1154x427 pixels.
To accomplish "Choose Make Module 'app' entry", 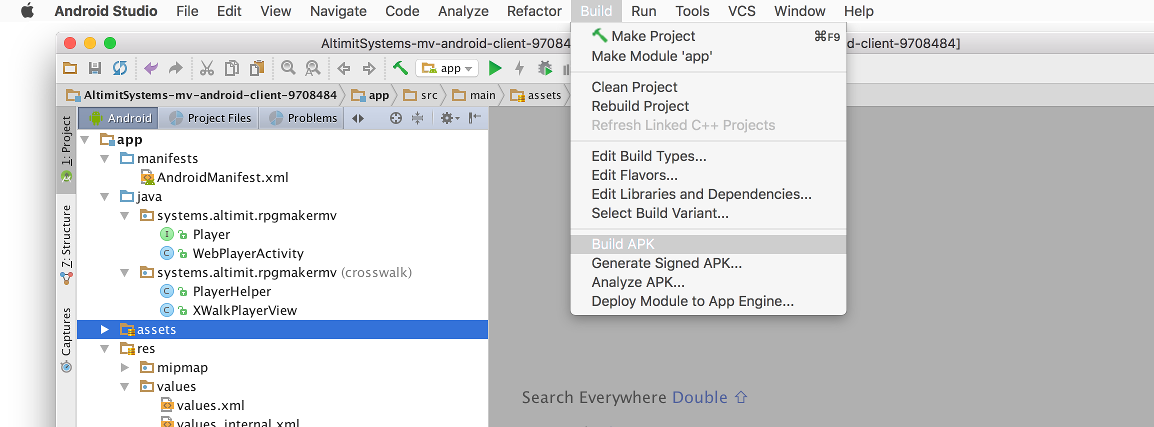I will 708,56.
